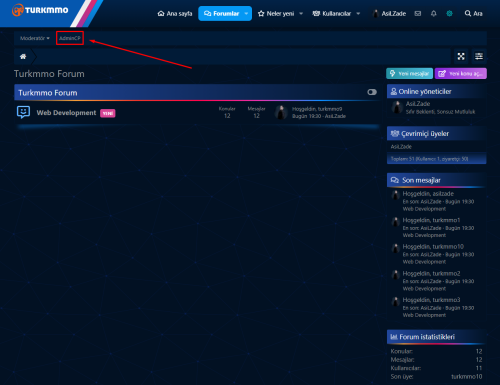Collapse the Turkmmo Forum category toggle
This screenshot has width=500, height=385.
372,92
